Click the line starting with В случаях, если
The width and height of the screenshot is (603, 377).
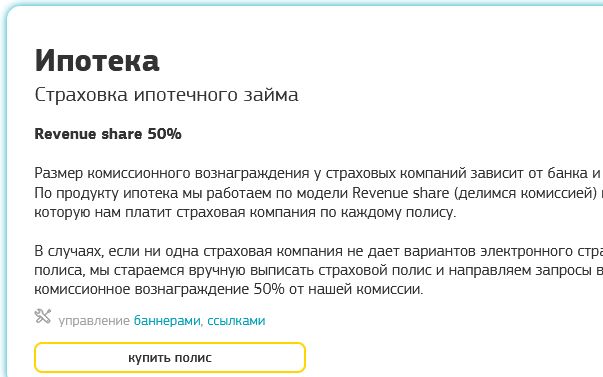(318, 251)
